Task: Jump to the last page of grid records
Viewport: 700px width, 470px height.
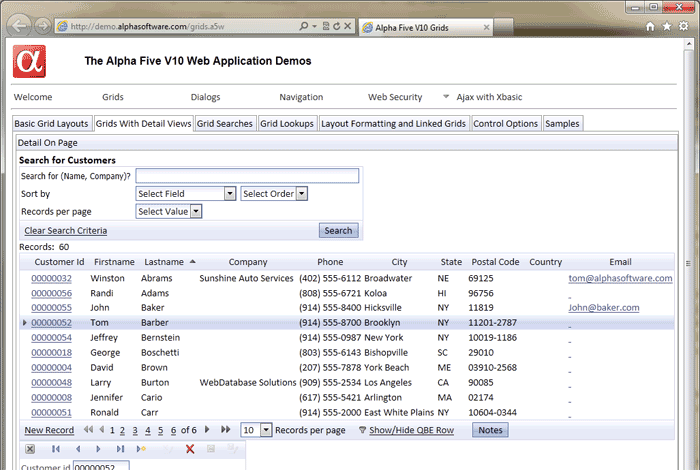Action: pos(225,429)
